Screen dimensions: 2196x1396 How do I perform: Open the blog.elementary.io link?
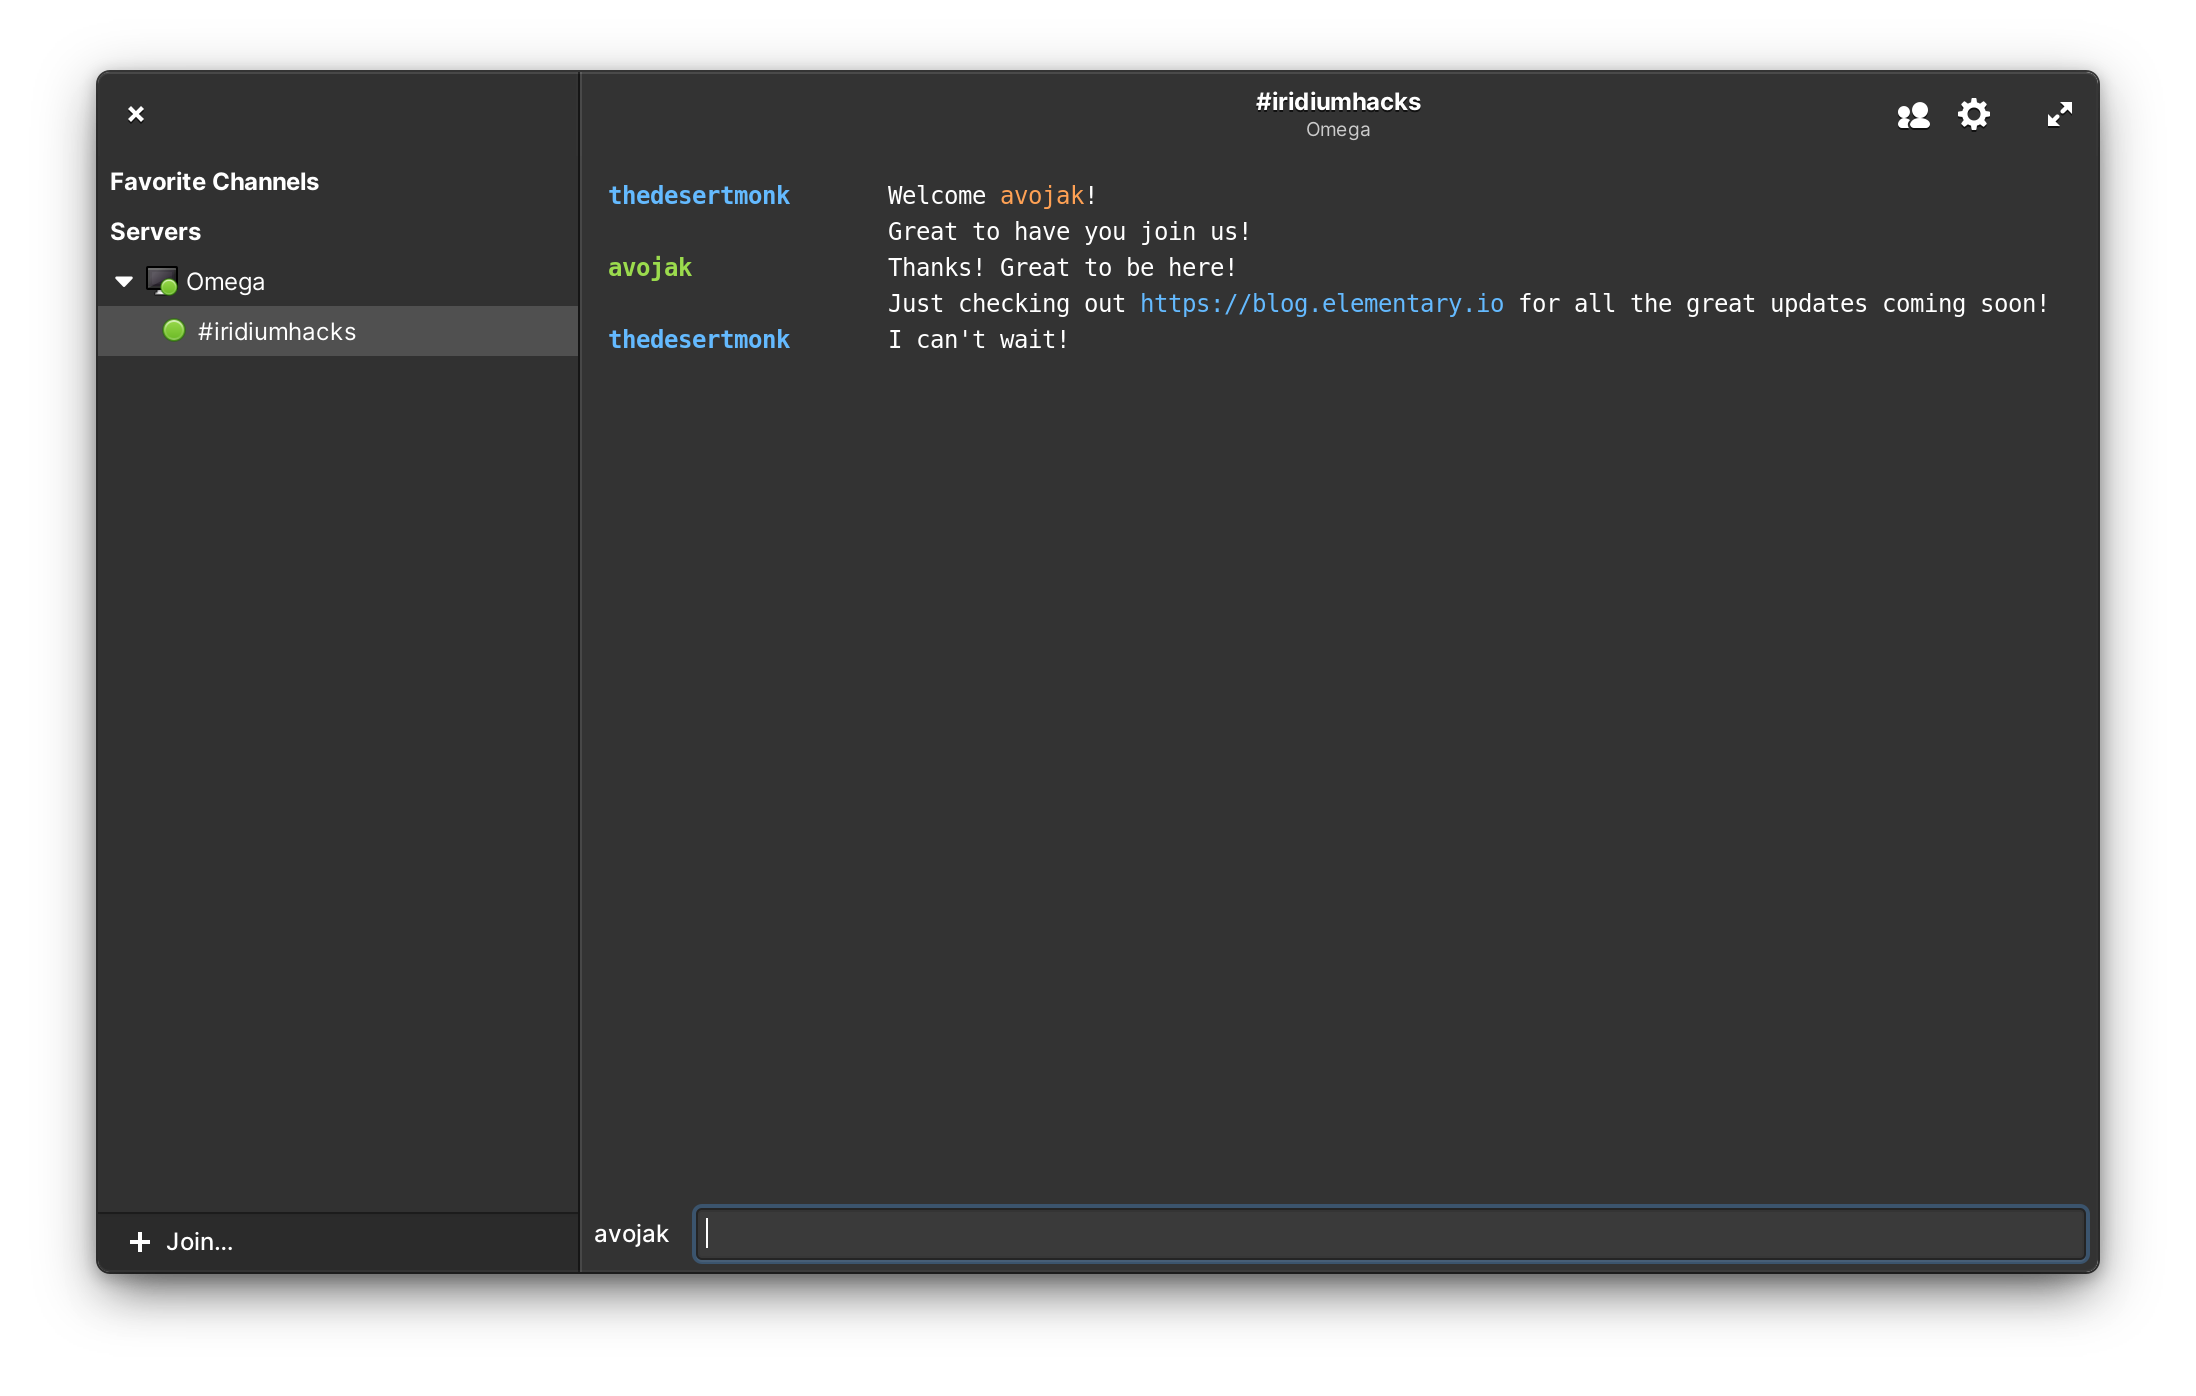click(1321, 304)
